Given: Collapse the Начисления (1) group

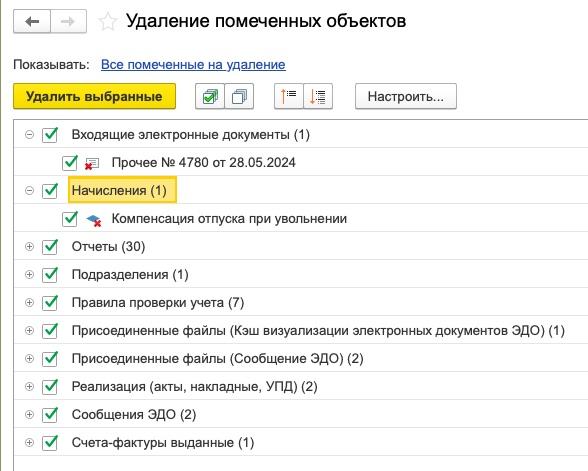Looking at the screenshot, I should (29, 190).
